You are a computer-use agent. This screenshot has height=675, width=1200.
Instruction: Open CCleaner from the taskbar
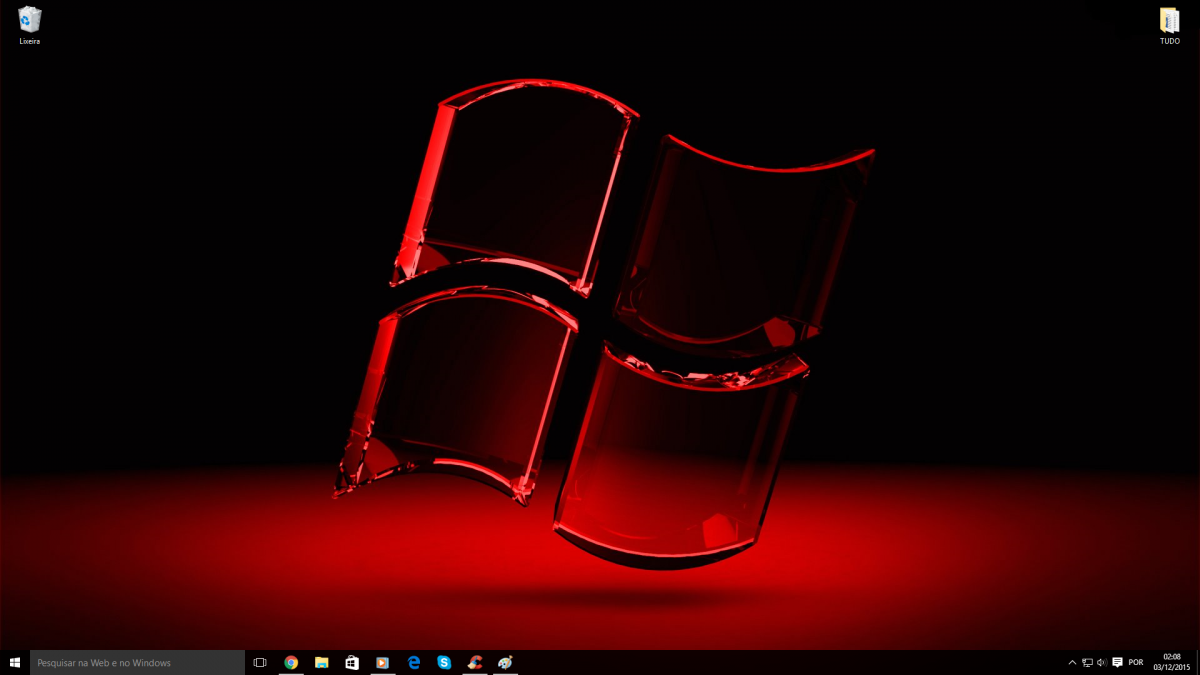(x=475, y=662)
